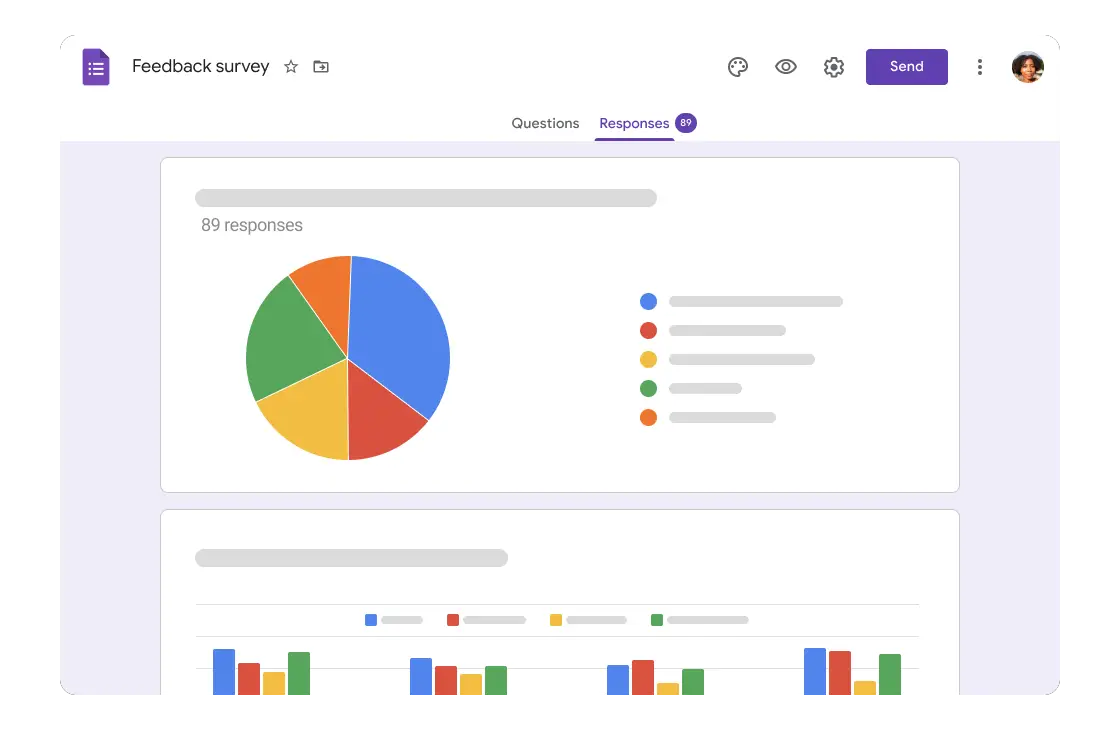Open the overflow three-dot menu
The image size is (1120, 730).
click(980, 66)
